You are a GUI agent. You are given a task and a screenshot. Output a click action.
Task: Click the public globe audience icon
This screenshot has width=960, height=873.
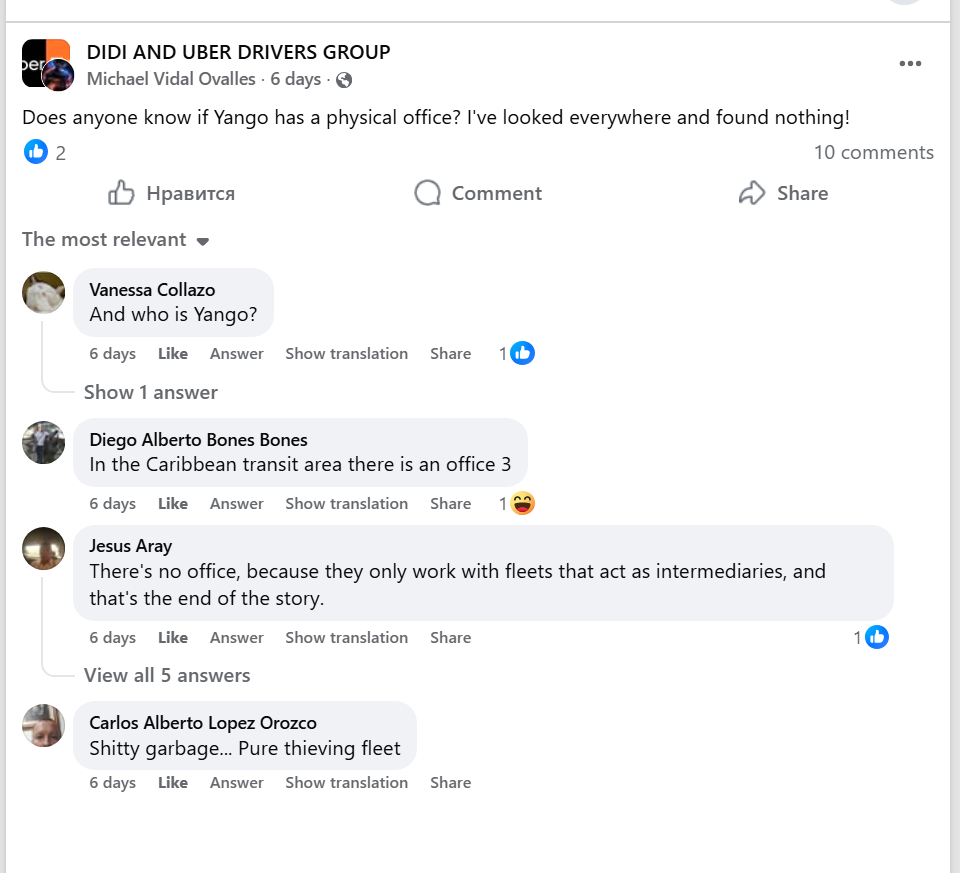(344, 79)
